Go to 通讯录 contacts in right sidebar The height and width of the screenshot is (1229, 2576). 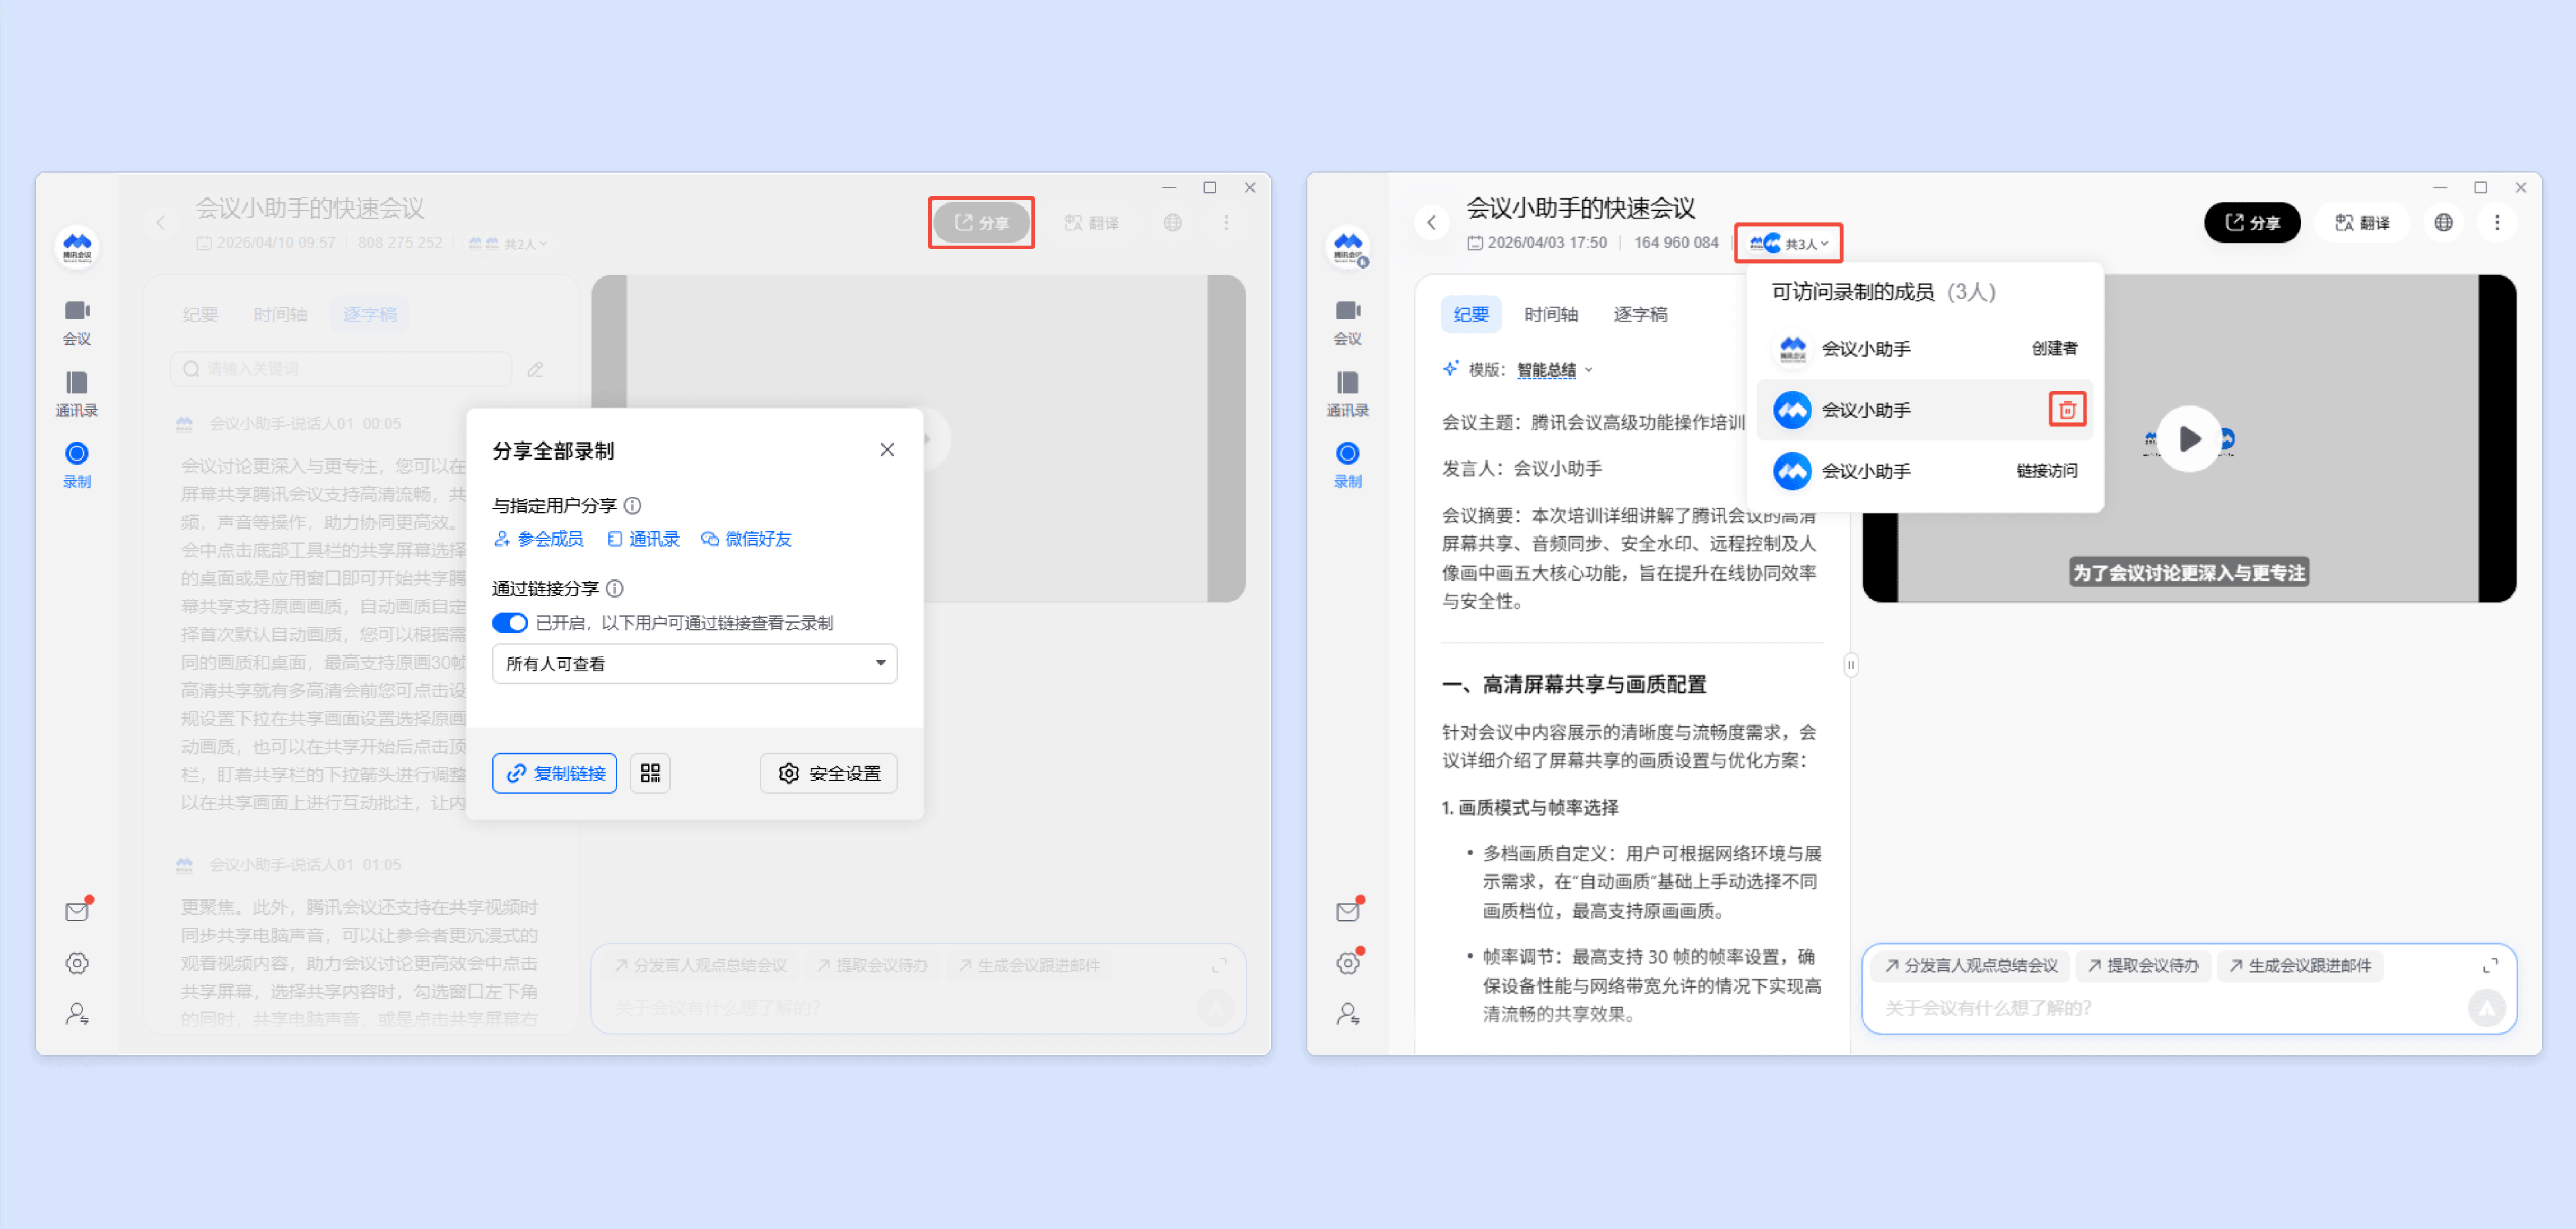pos(1347,393)
